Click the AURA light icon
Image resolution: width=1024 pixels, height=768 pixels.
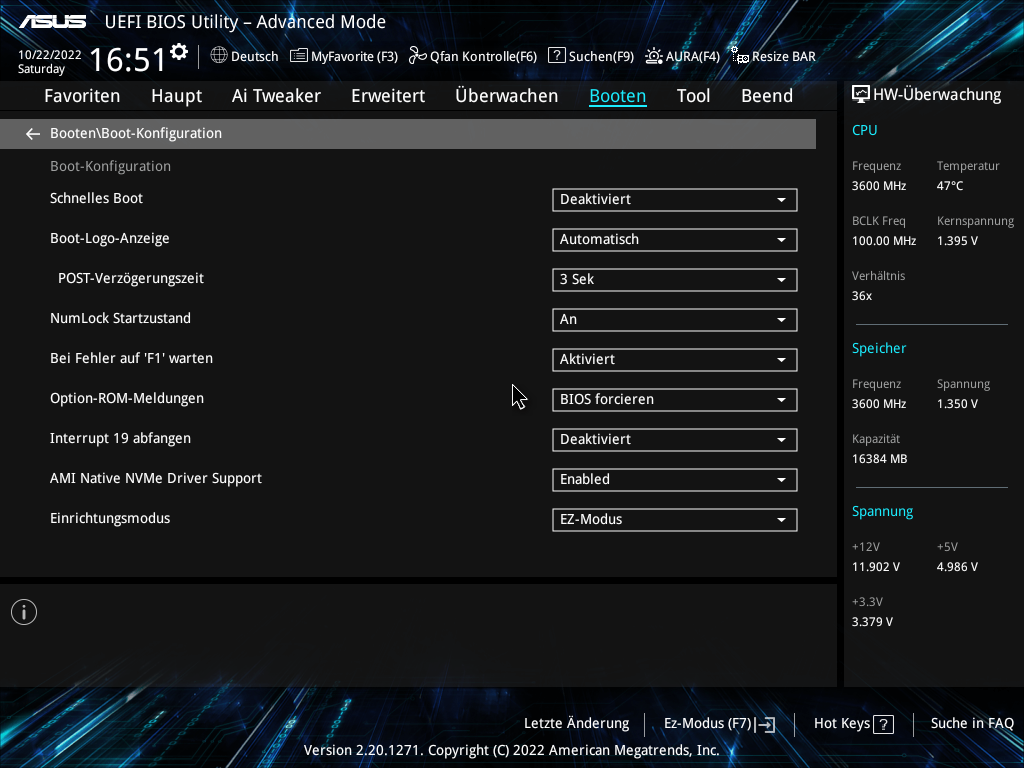654,56
